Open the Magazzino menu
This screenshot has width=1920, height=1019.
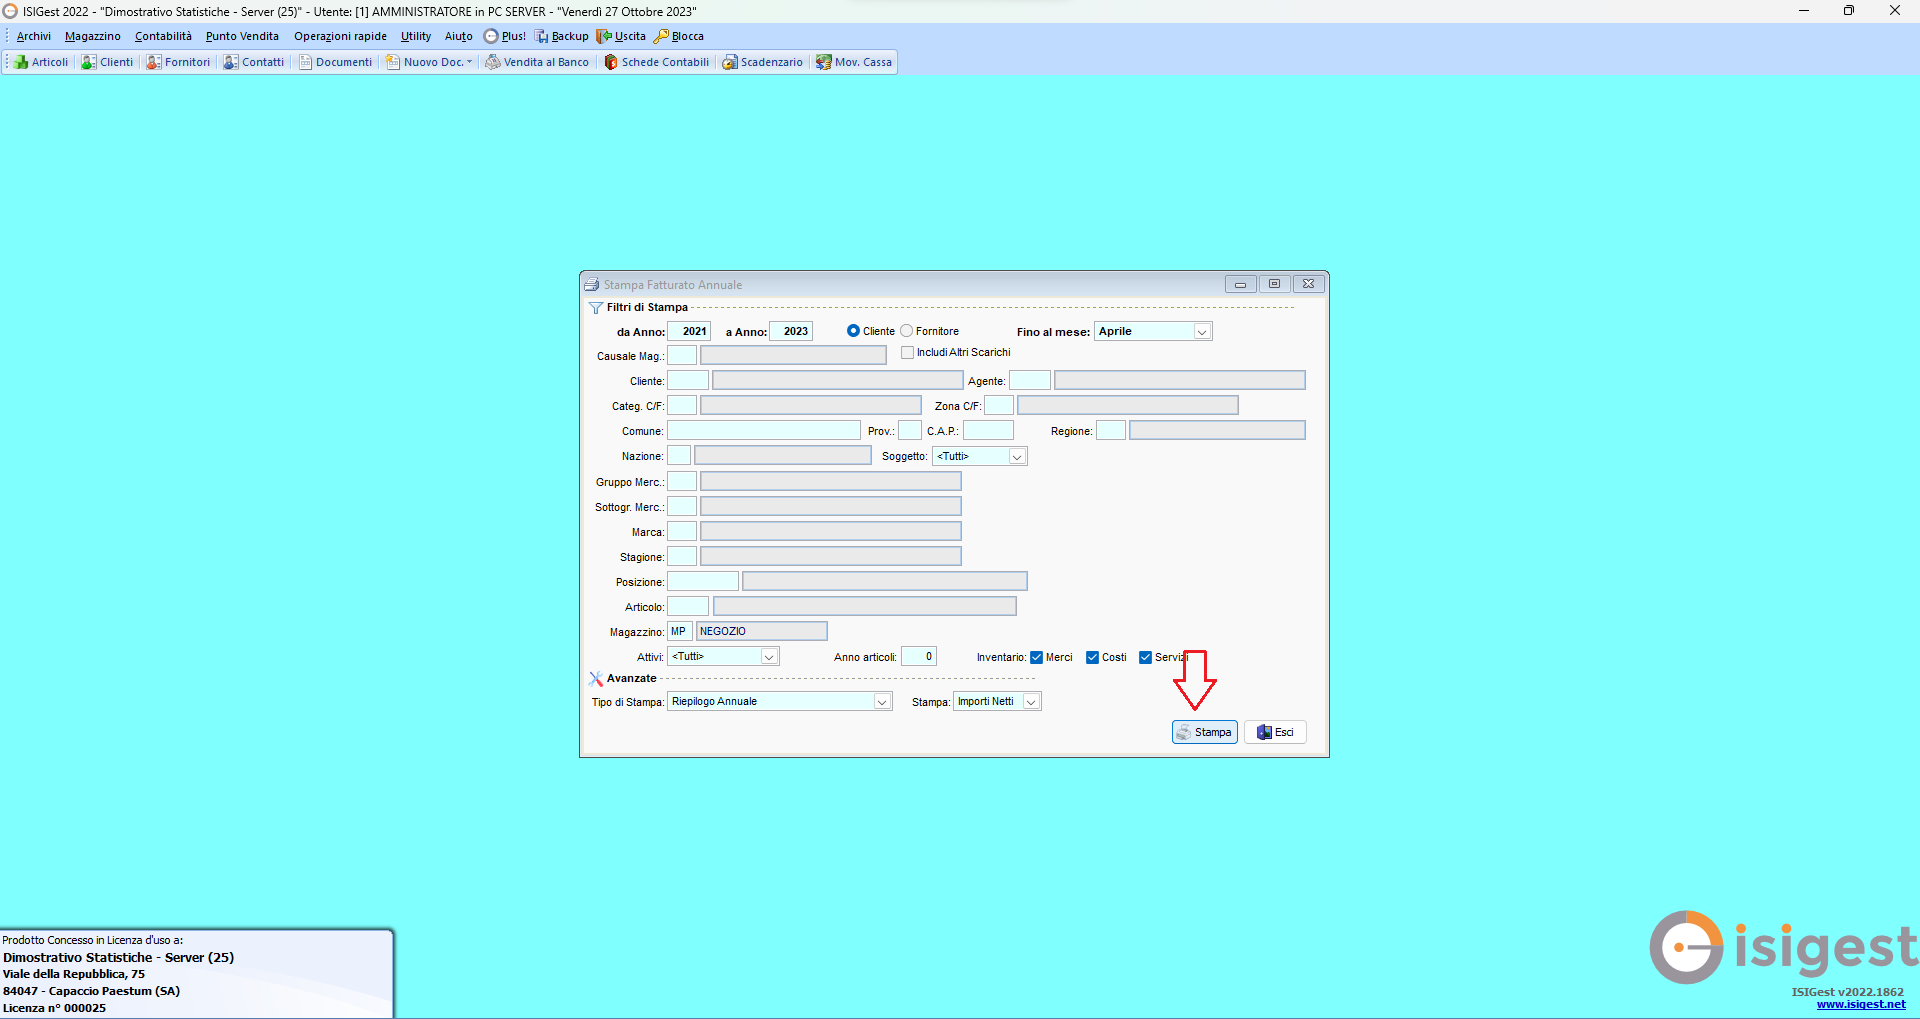pos(92,36)
